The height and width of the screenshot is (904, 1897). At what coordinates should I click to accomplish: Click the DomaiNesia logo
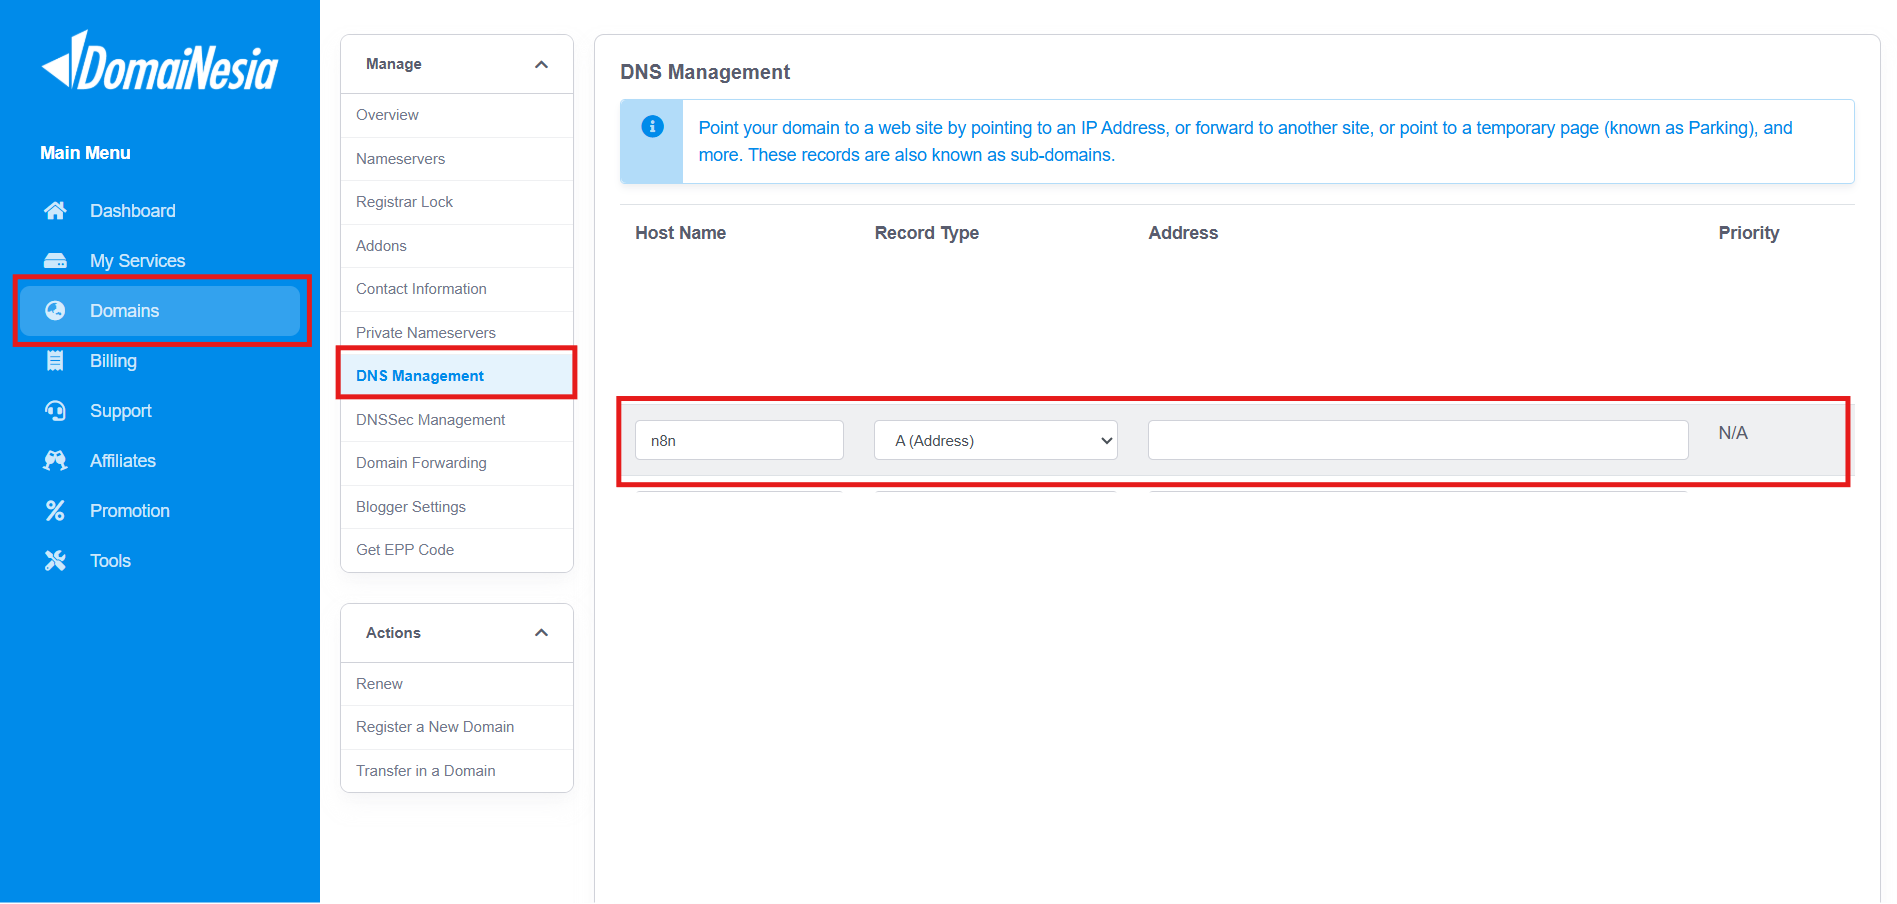pos(160,62)
